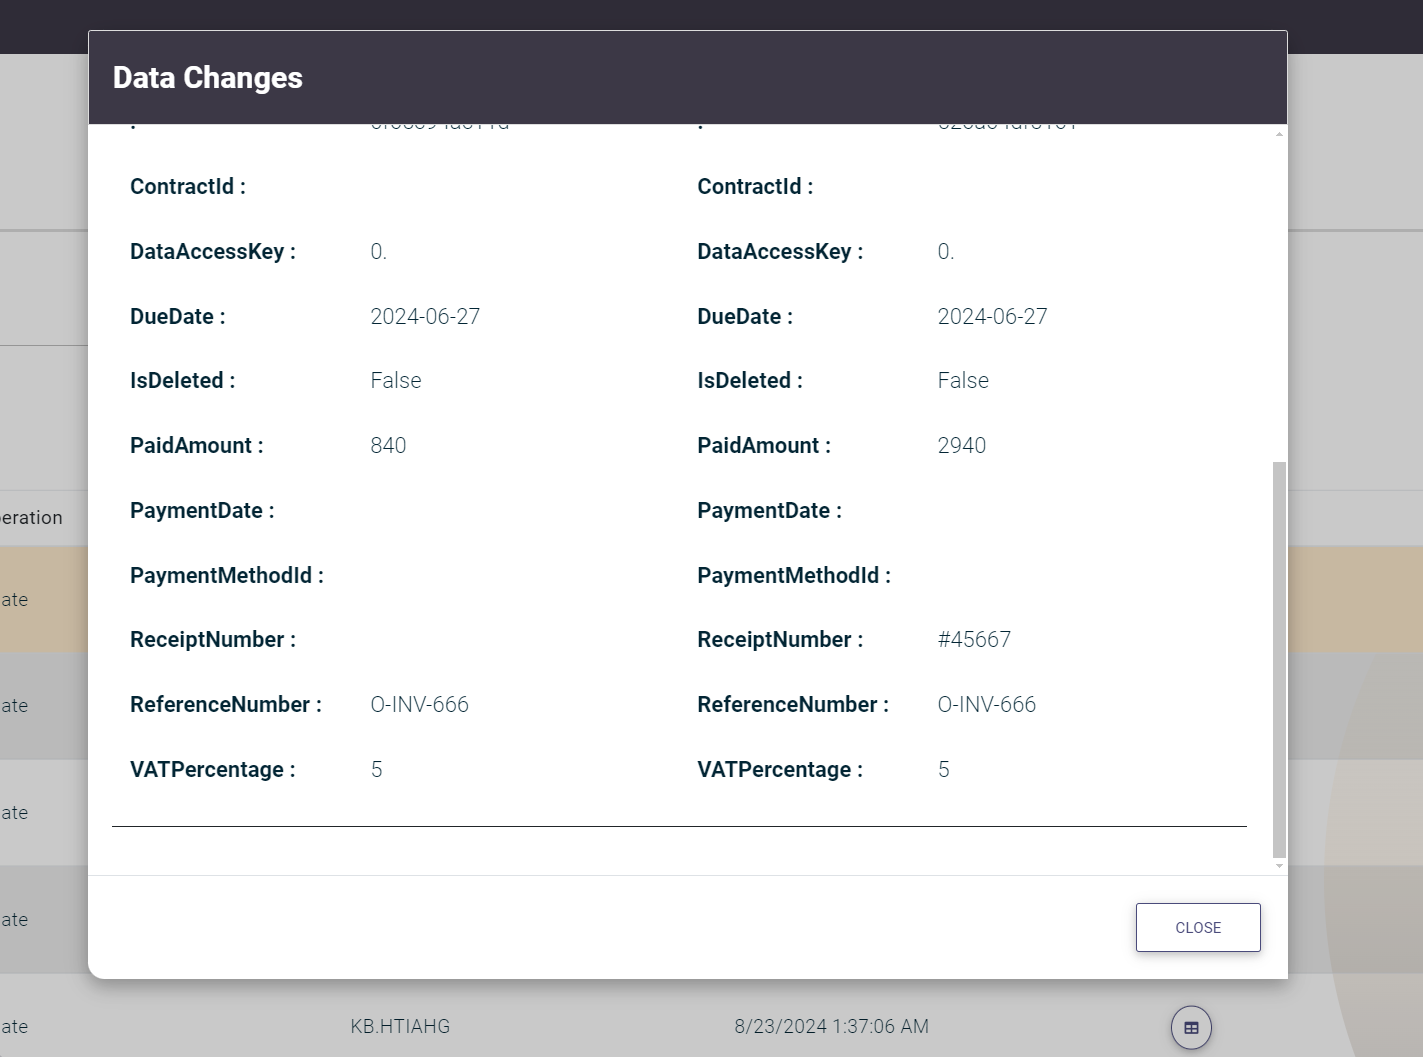
Task: Click the PaidAmount label next to 840
Action: 196,446
